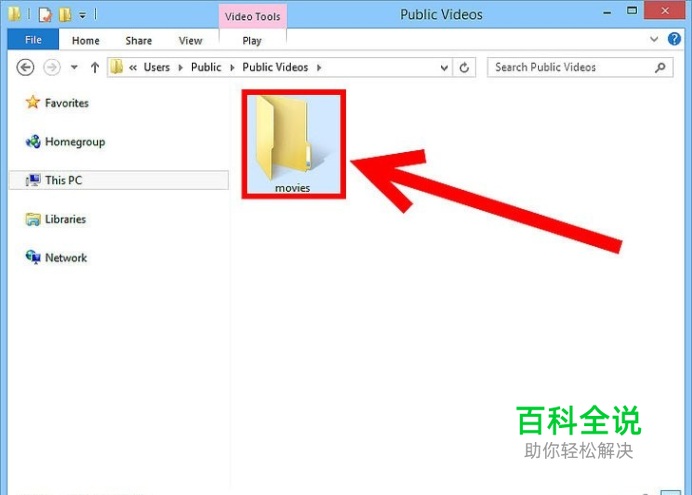
Task: Expand the arrow after Users breadcrumb
Action: [x=181, y=68]
